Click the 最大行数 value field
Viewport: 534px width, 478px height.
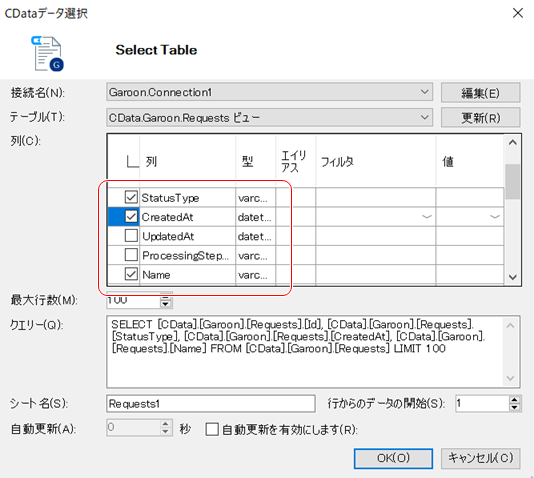(133, 300)
